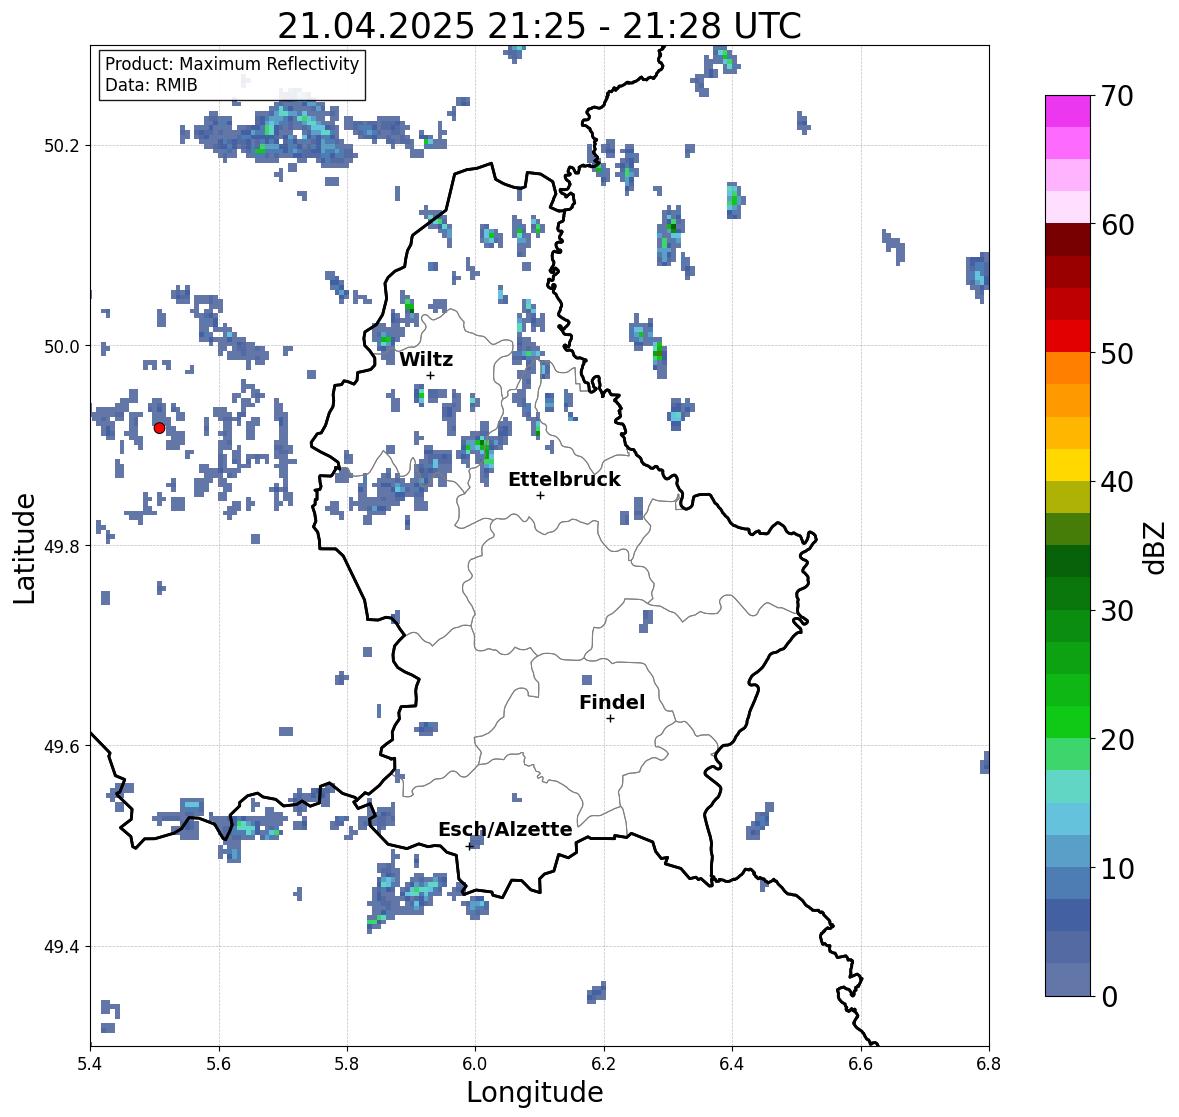
Task: Click the latitude tick label 50.2
Action: 62,146
